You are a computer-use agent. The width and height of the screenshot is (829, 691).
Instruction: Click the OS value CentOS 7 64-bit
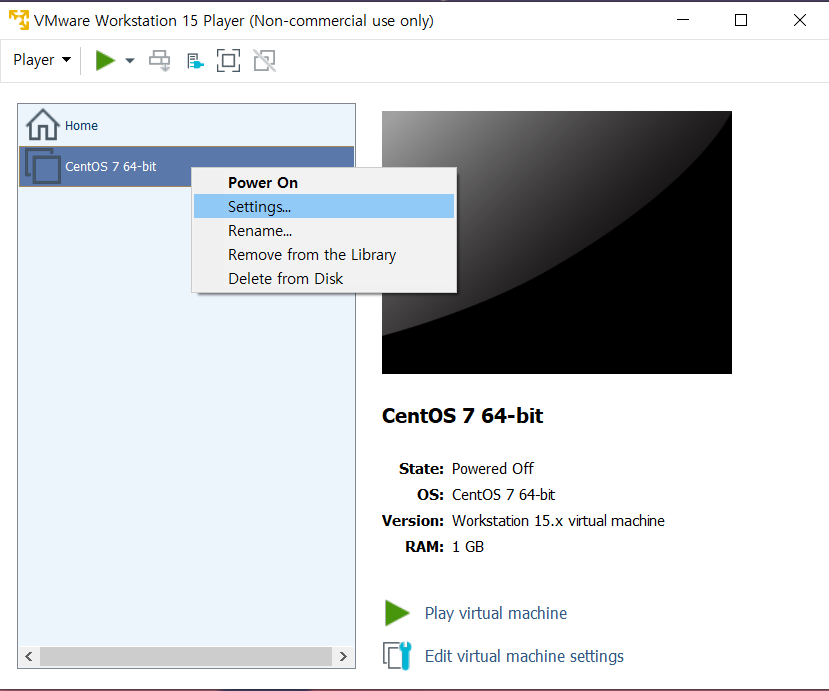[x=503, y=495]
